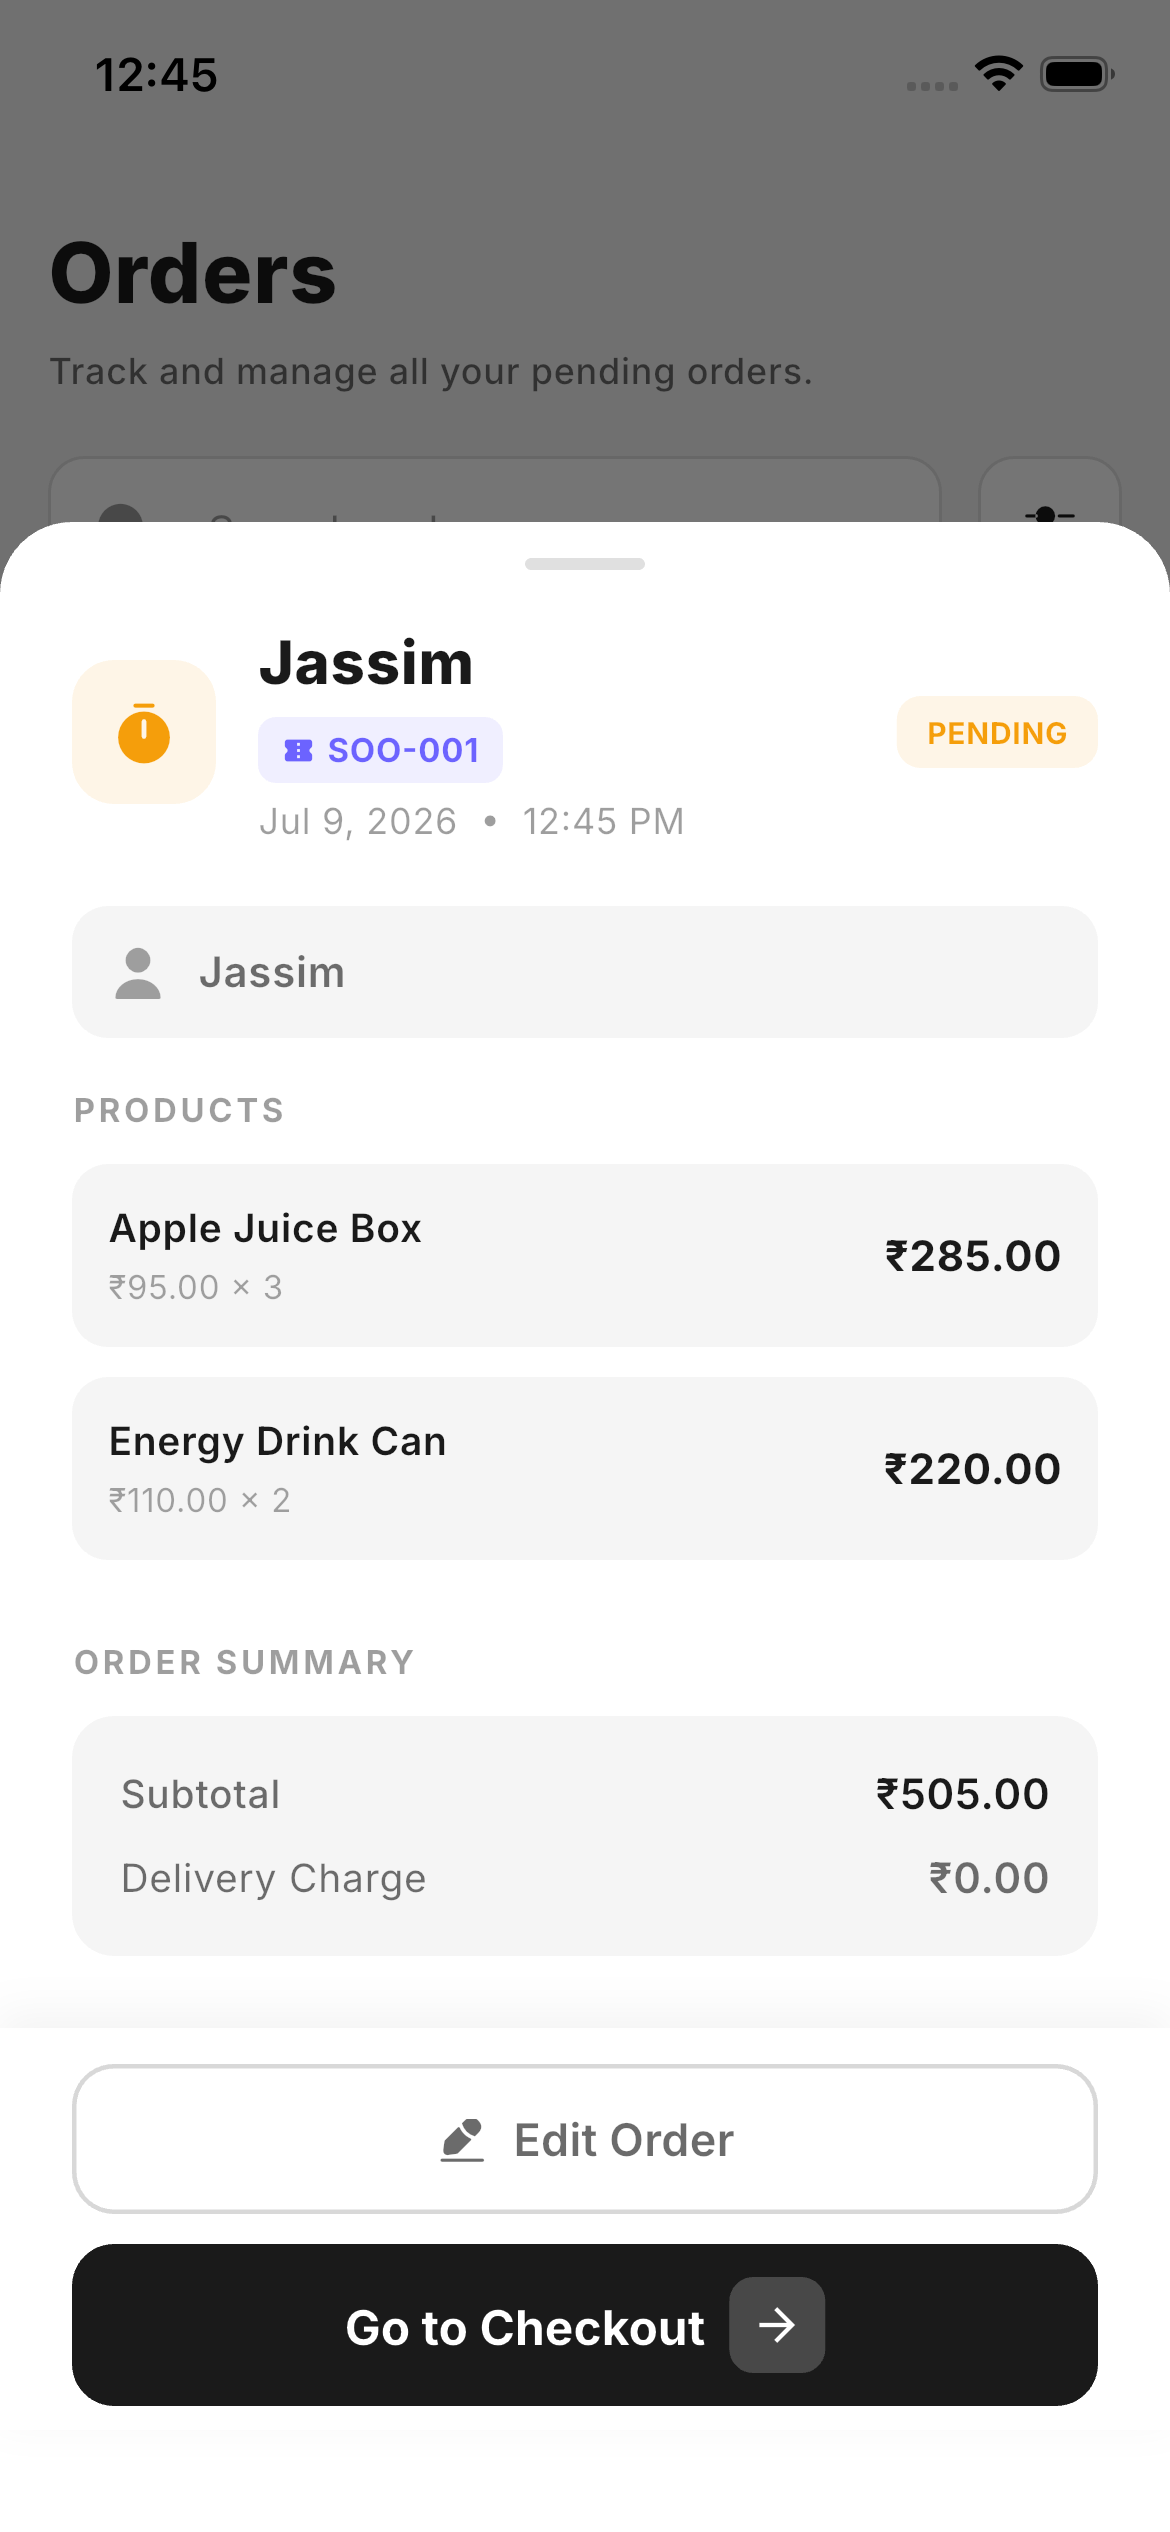The image size is (1170, 2532).
Task: Tap the battery indicator icon
Action: point(1077,74)
